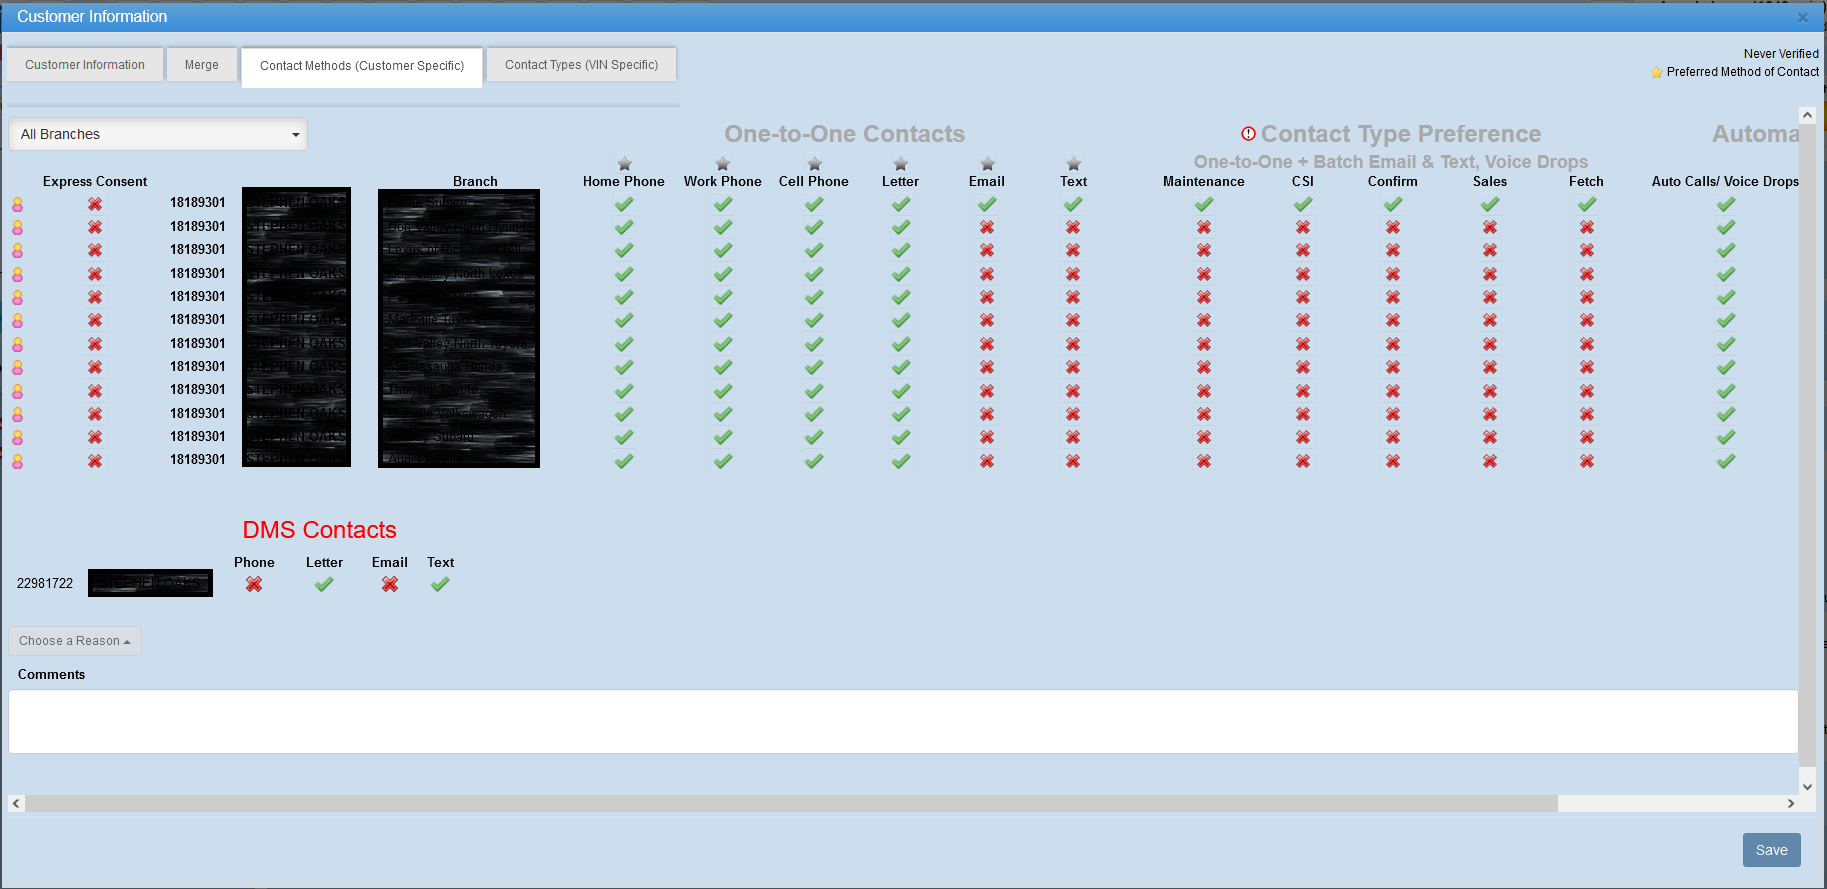Image resolution: width=1827 pixels, height=889 pixels.
Task: Click into the Comments text box
Action: [902, 721]
